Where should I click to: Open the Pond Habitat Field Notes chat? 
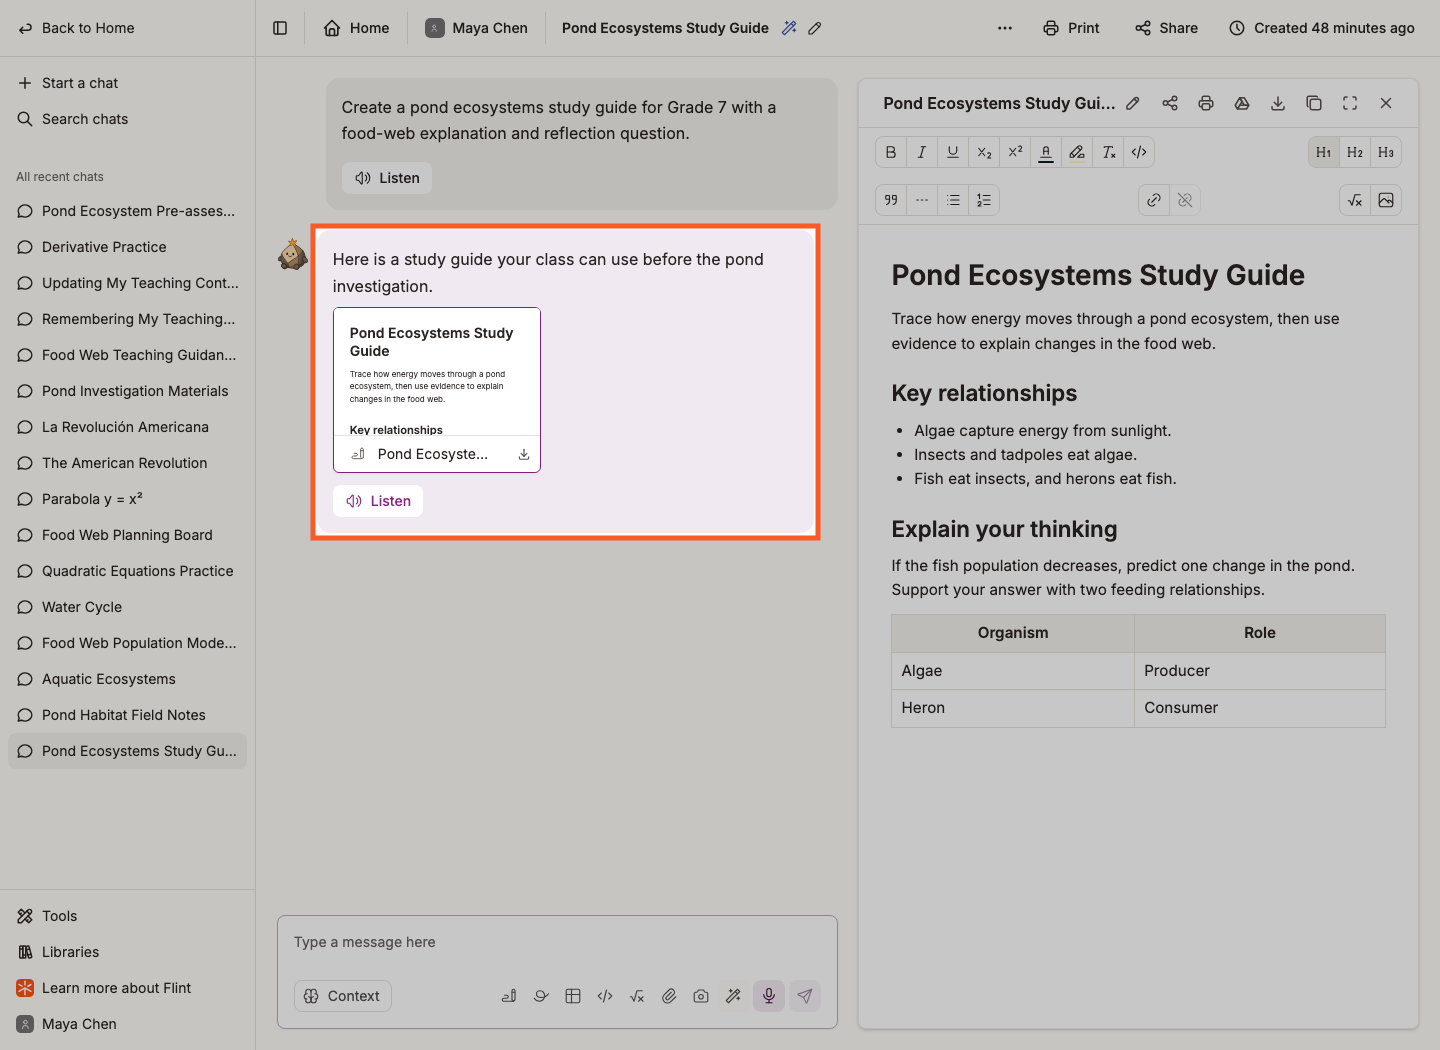pyautogui.click(x=127, y=715)
